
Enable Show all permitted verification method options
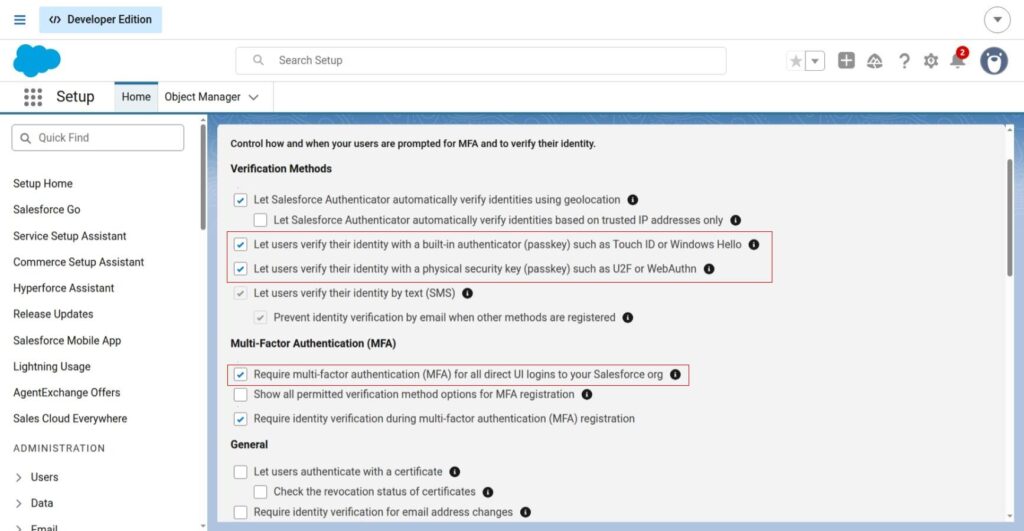point(240,394)
